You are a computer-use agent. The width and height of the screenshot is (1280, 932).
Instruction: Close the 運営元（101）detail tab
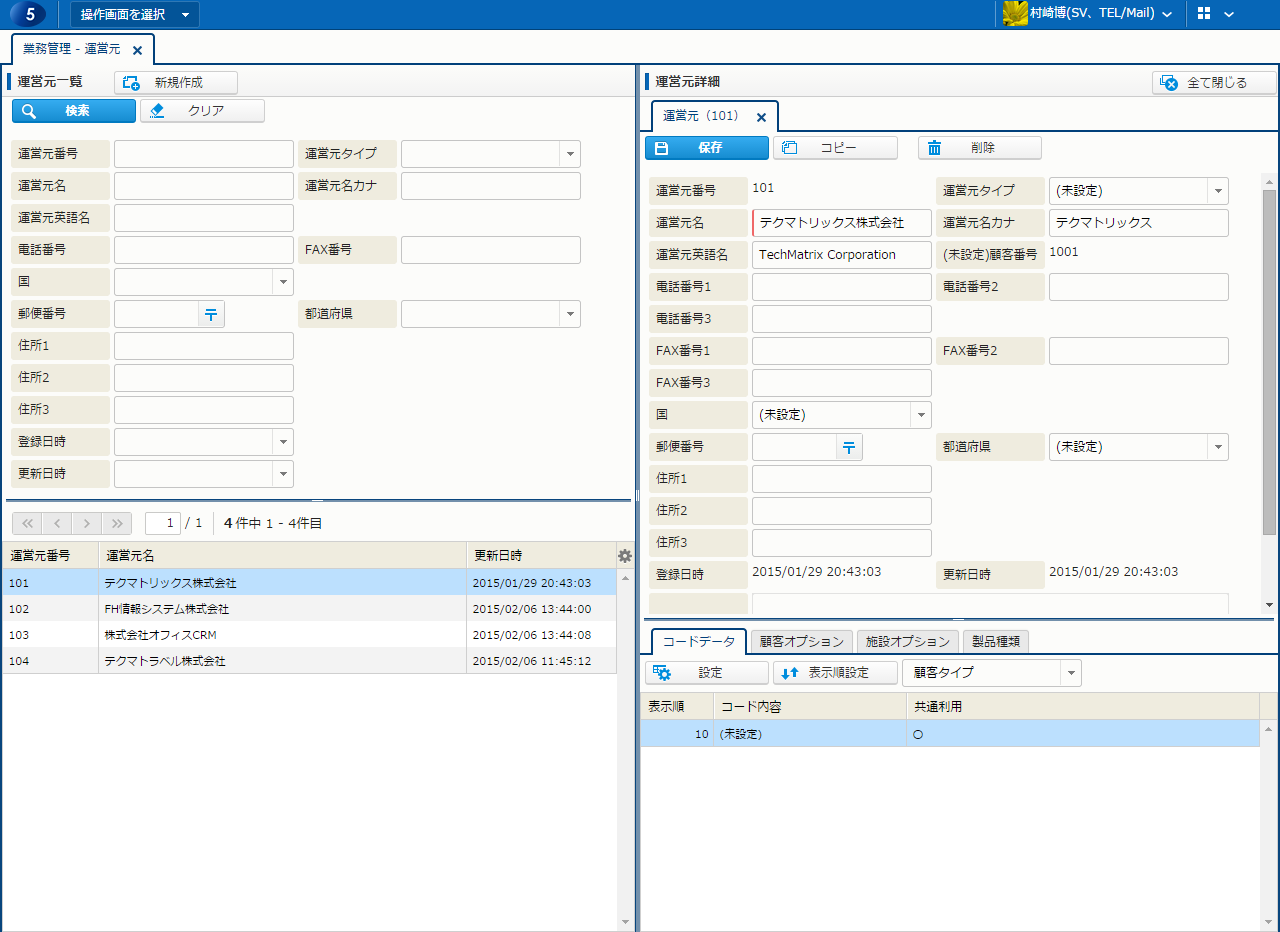(761, 117)
